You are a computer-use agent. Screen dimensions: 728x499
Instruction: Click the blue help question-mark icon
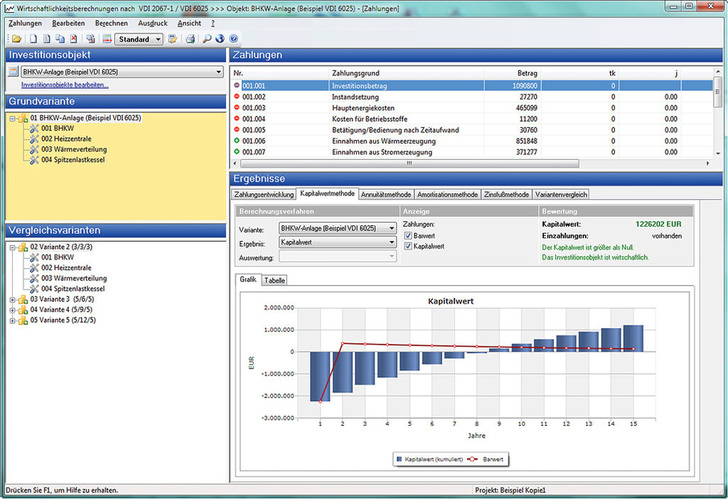click(x=232, y=39)
